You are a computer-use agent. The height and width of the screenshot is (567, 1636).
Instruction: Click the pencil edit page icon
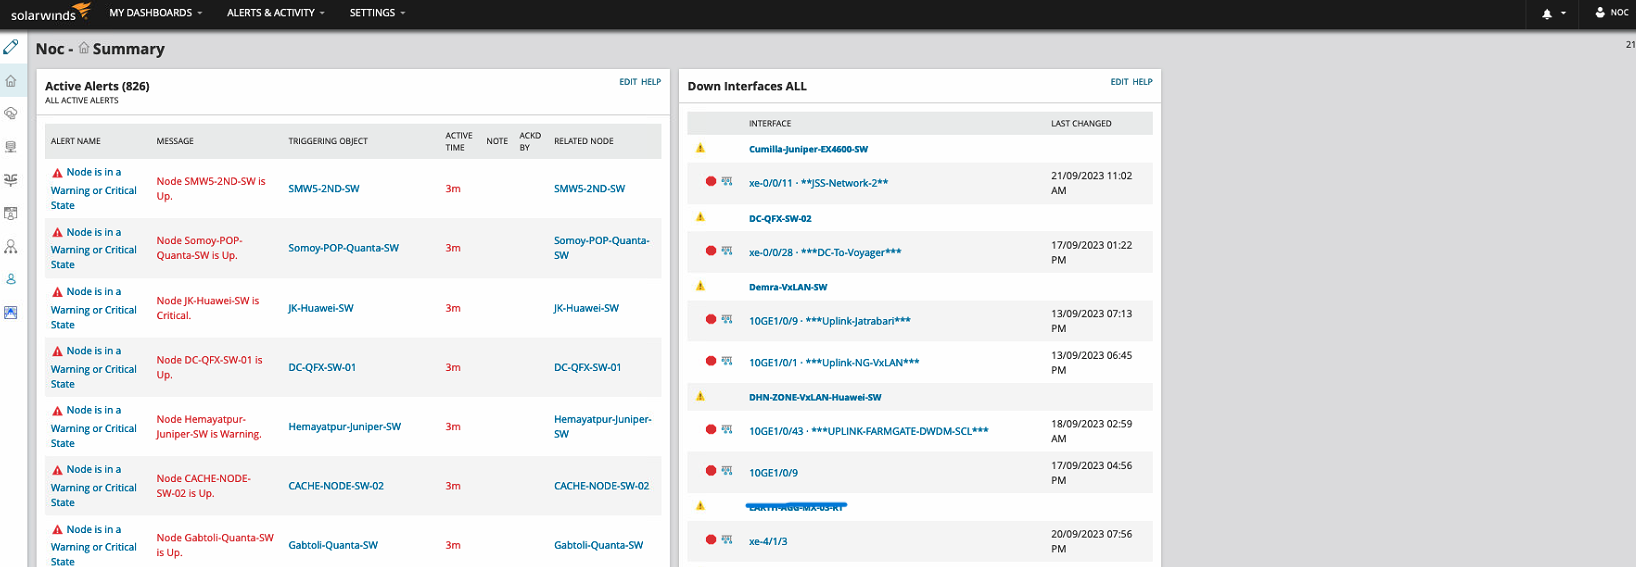11,47
